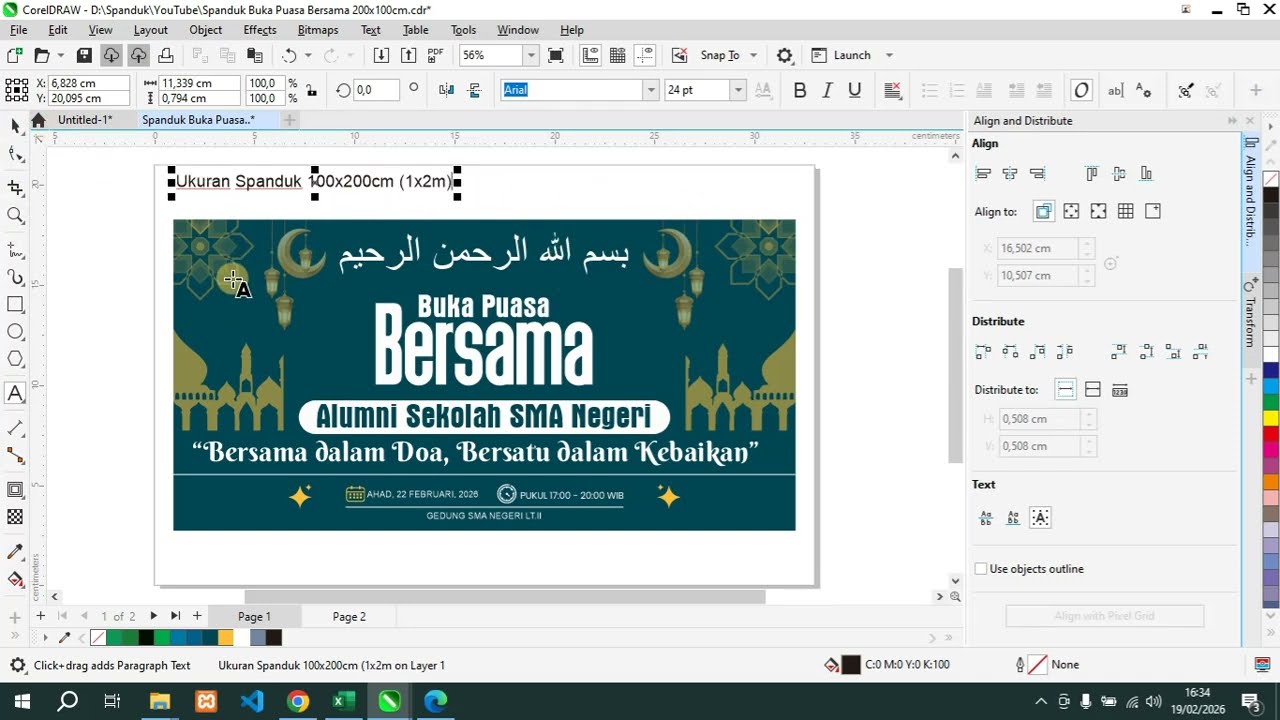Viewport: 1280px width, 720px height.
Task: Click the orange swatch in document palette
Action: click(225, 638)
